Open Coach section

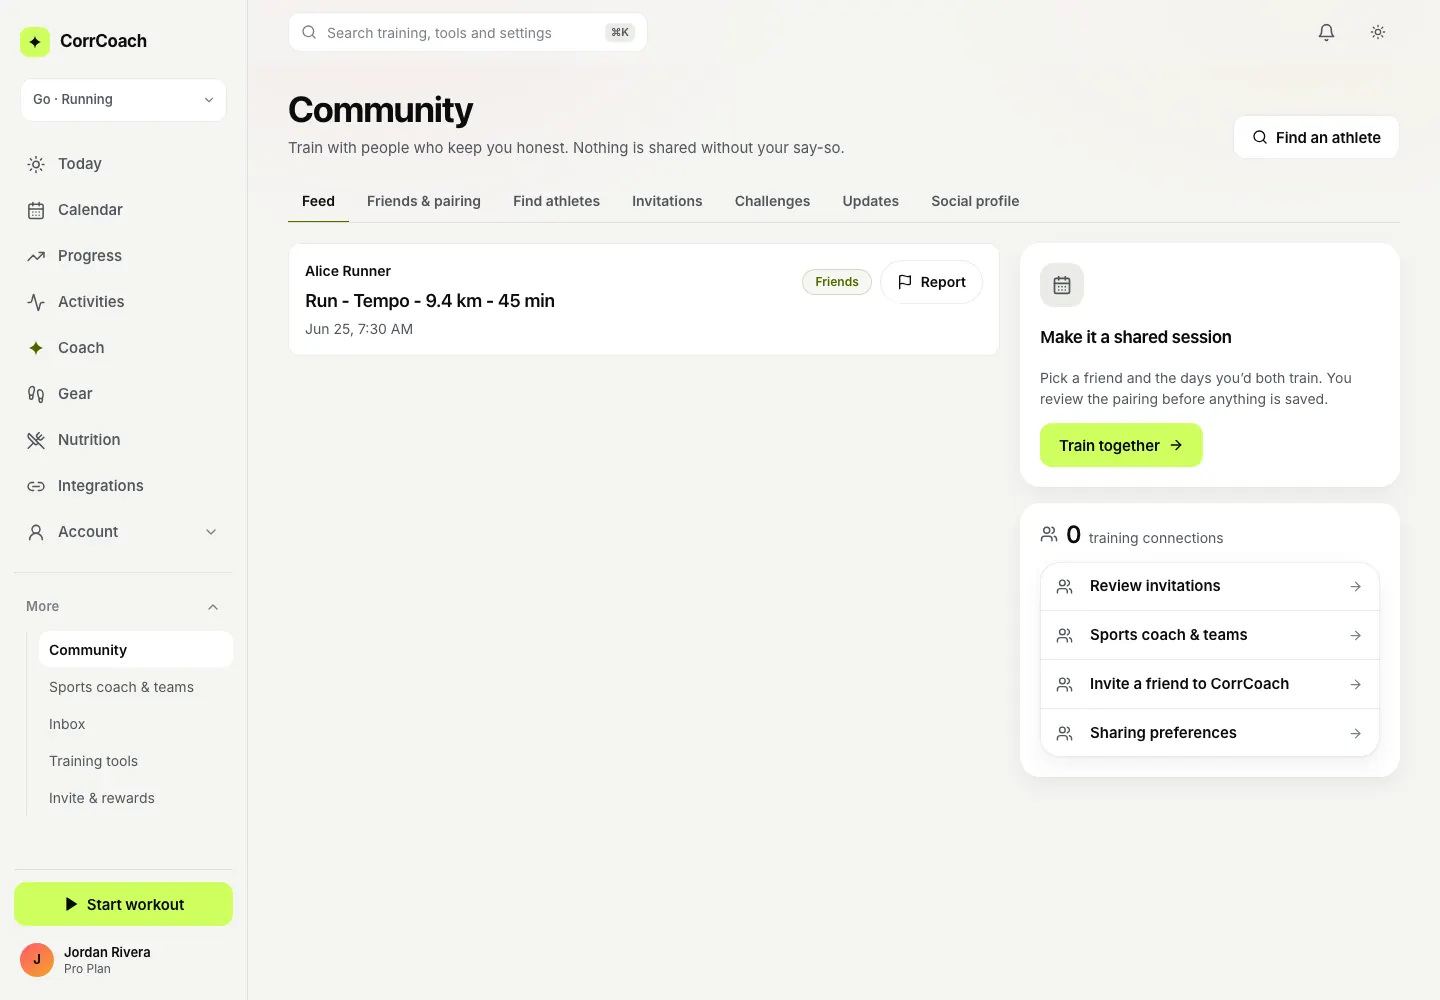pyautogui.click(x=123, y=348)
